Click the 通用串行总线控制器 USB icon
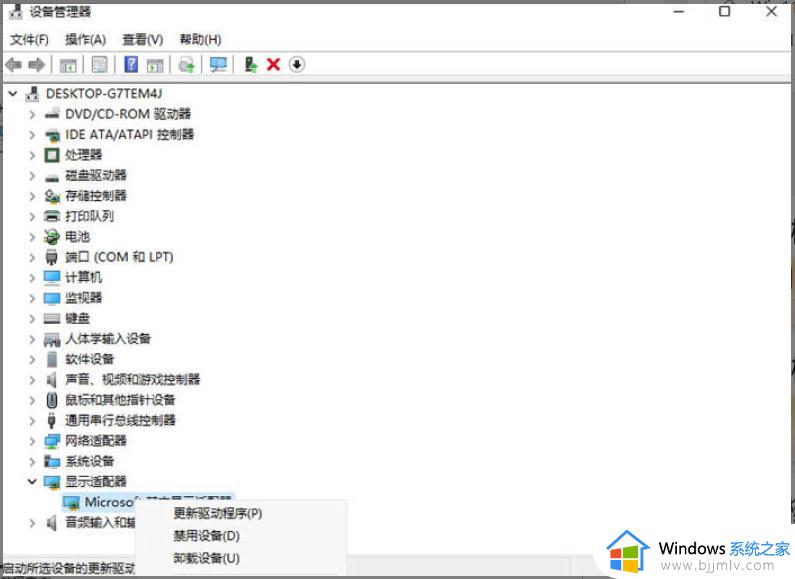The height and width of the screenshot is (579, 795). (x=52, y=420)
